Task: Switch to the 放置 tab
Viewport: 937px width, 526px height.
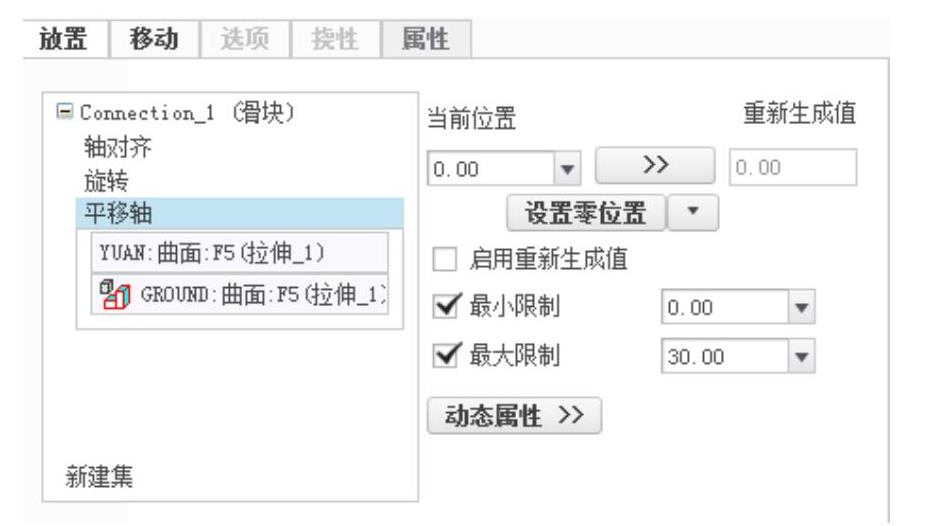Action: pos(64,39)
